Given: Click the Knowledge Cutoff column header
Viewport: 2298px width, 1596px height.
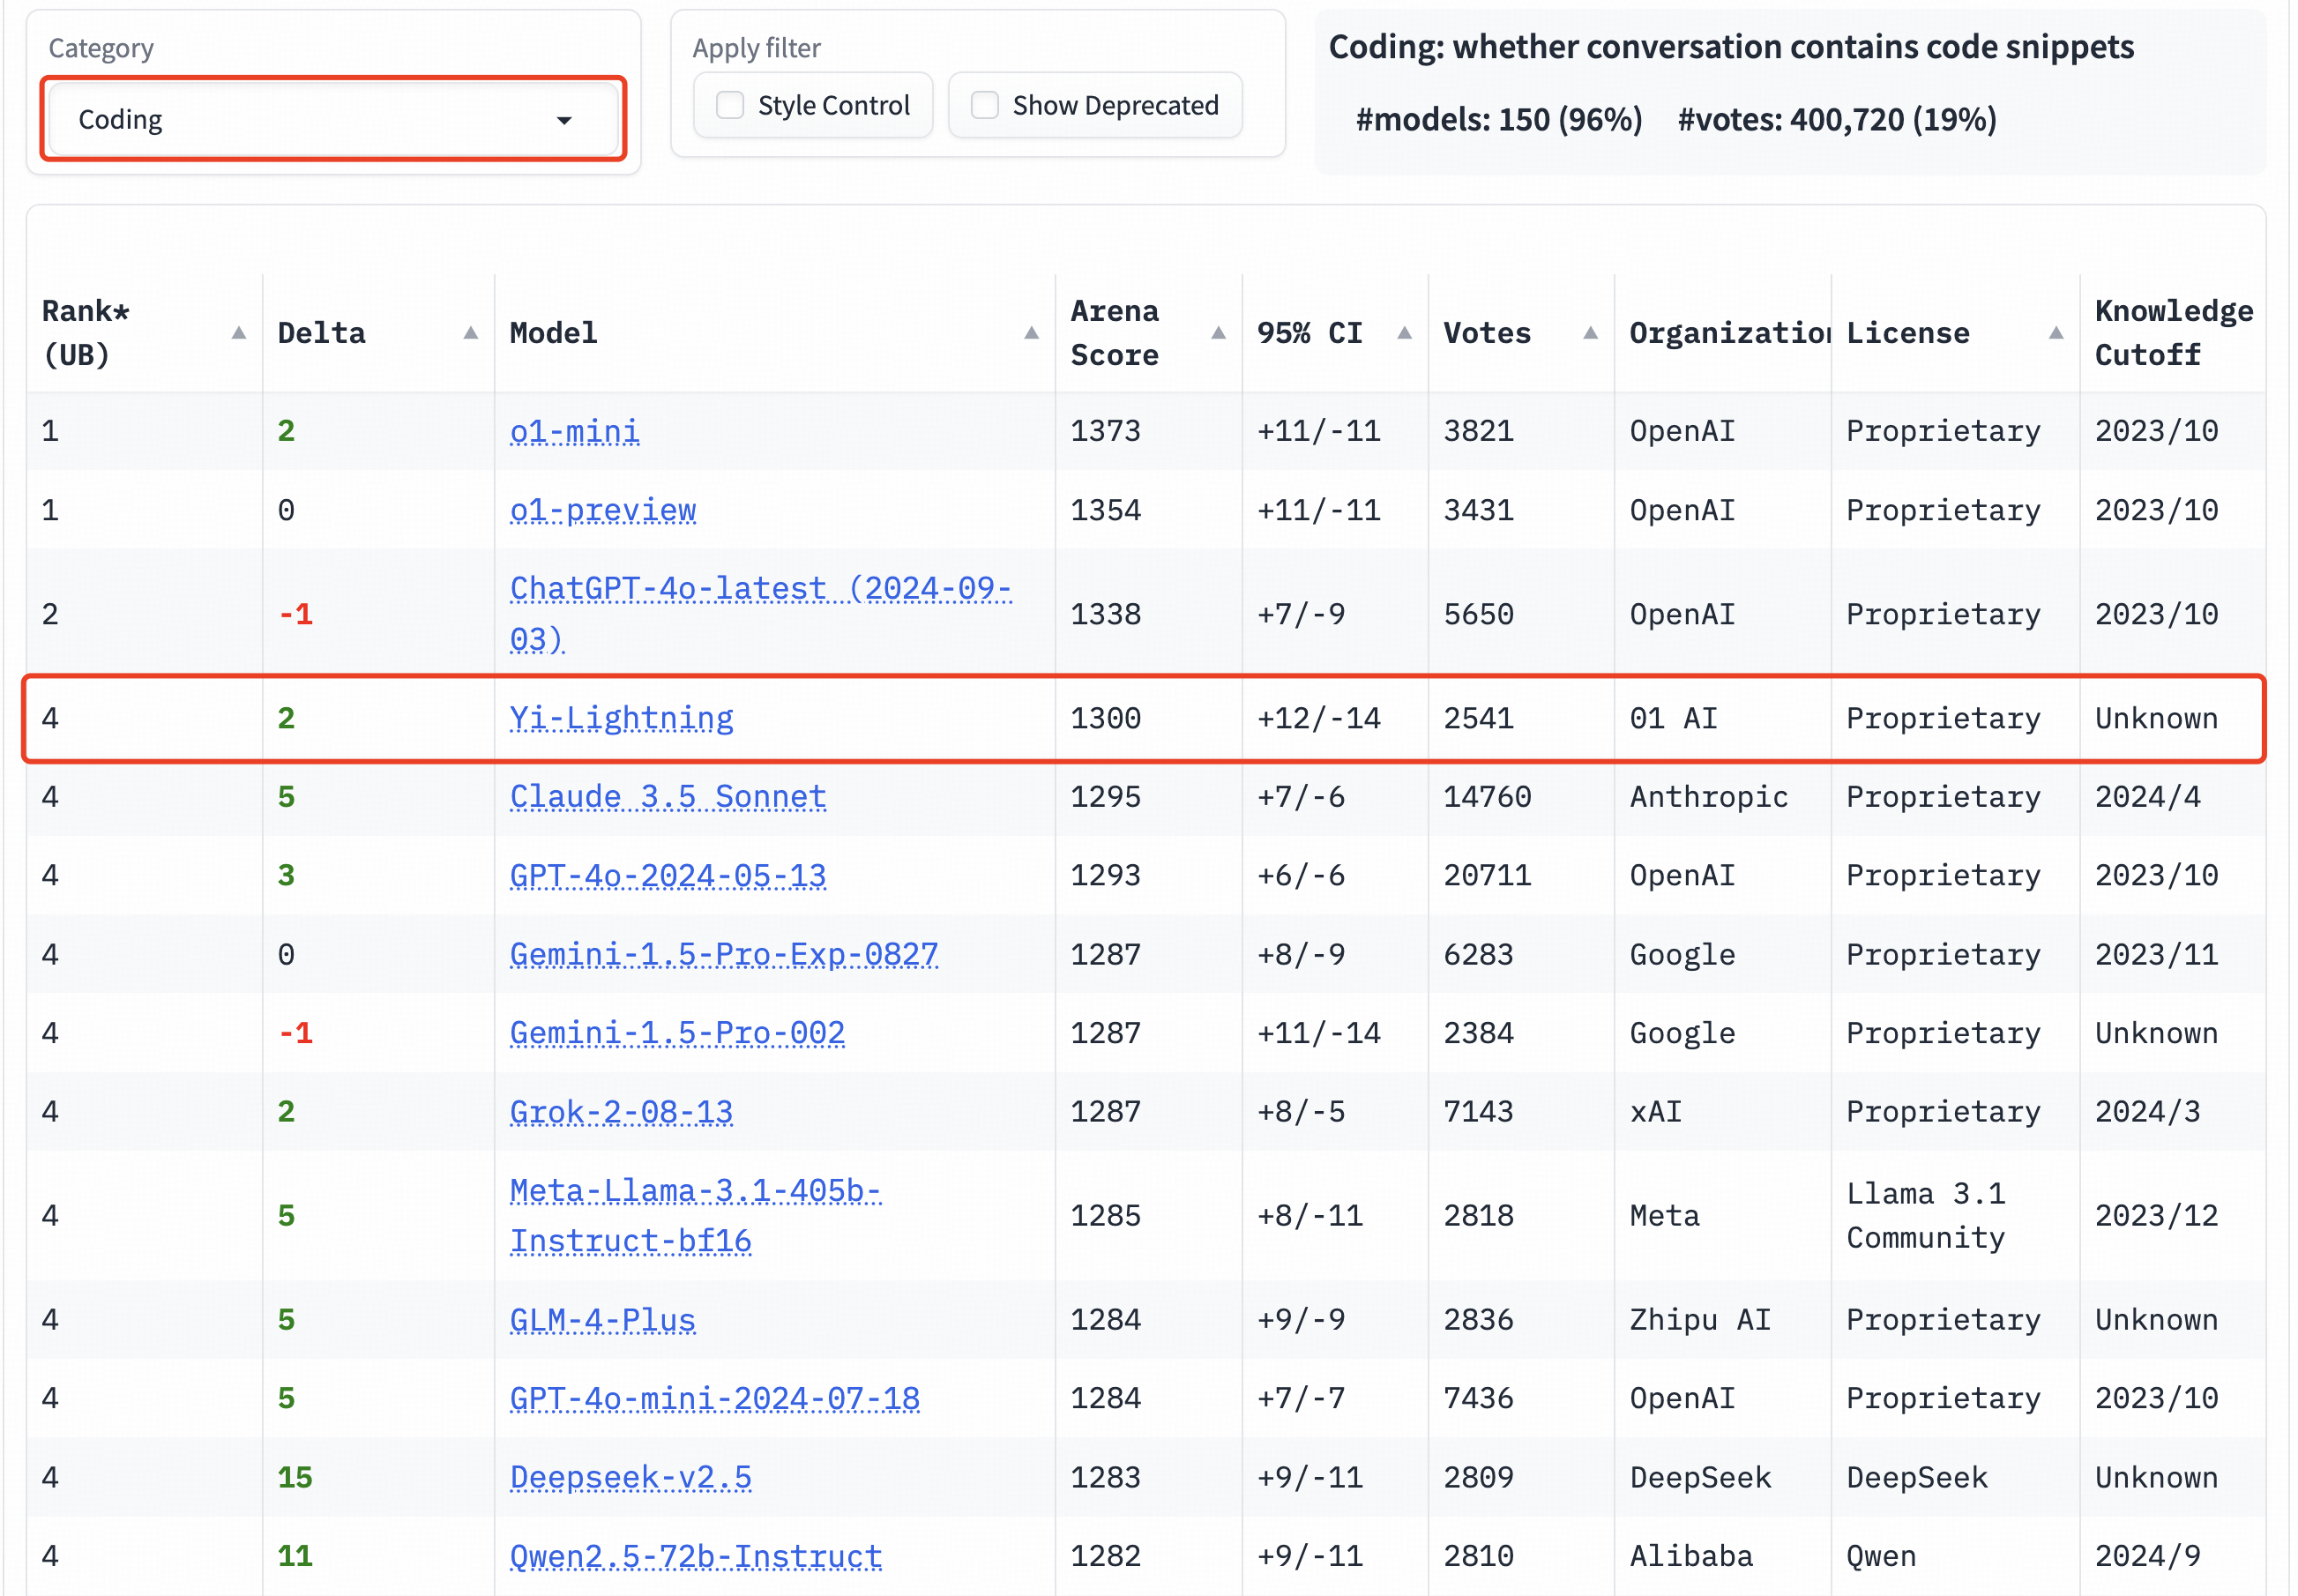Looking at the screenshot, I should [2172, 333].
